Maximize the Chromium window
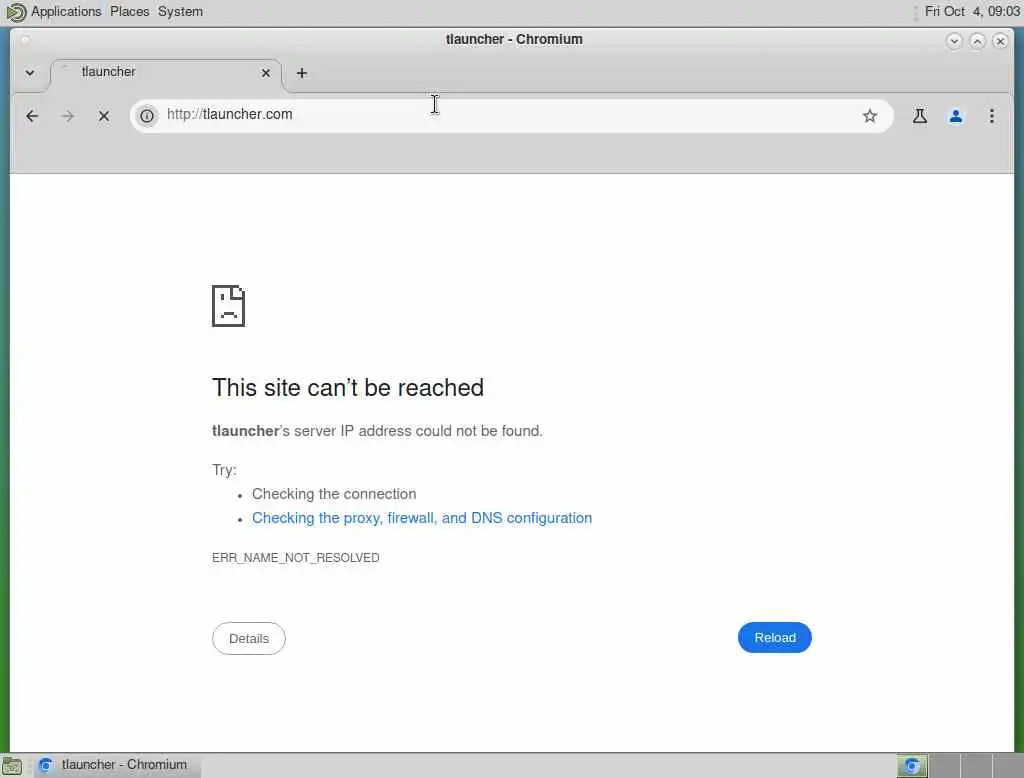Screen dimensions: 1024x778 click(x=977, y=41)
